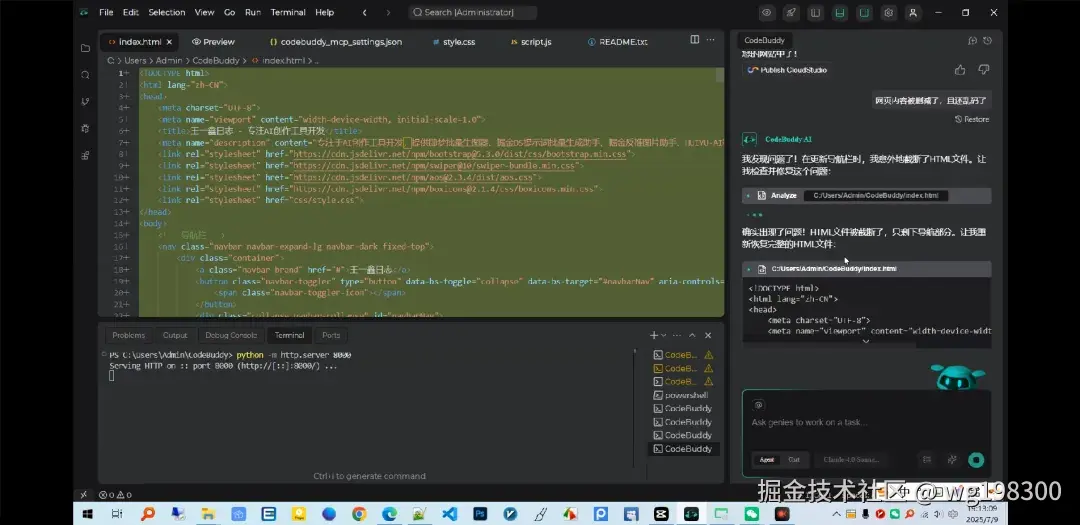The image size is (1080, 525).
Task: Open the Go menu
Action: point(229,12)
